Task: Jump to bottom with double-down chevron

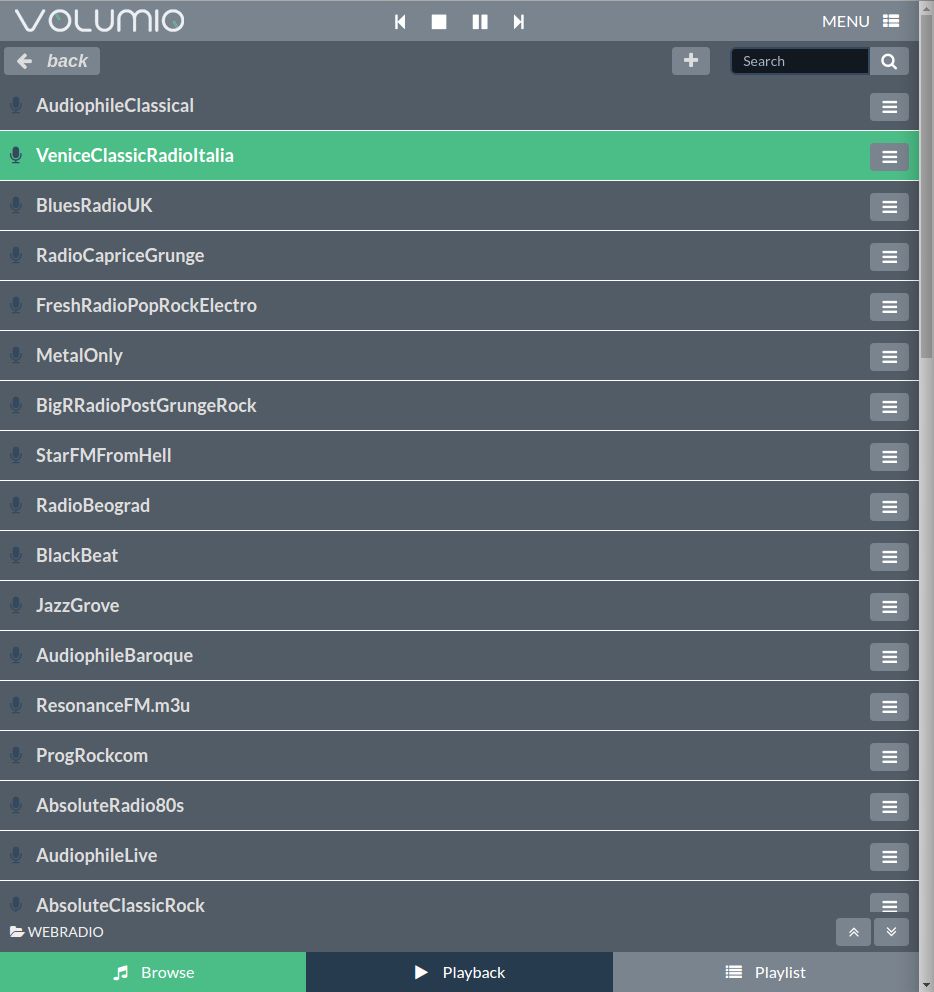Action: (x=891, y=932)
